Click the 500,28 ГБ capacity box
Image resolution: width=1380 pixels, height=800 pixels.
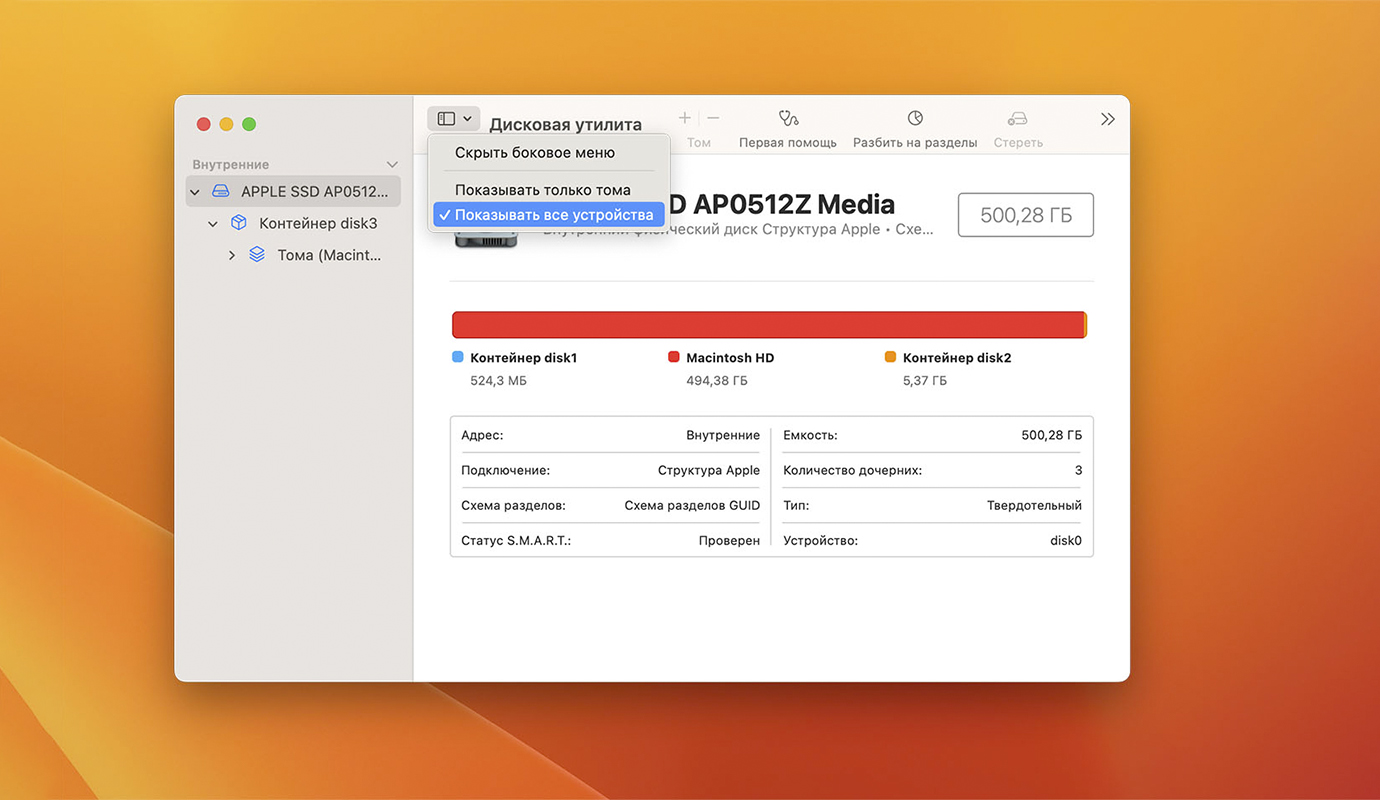1026,215
